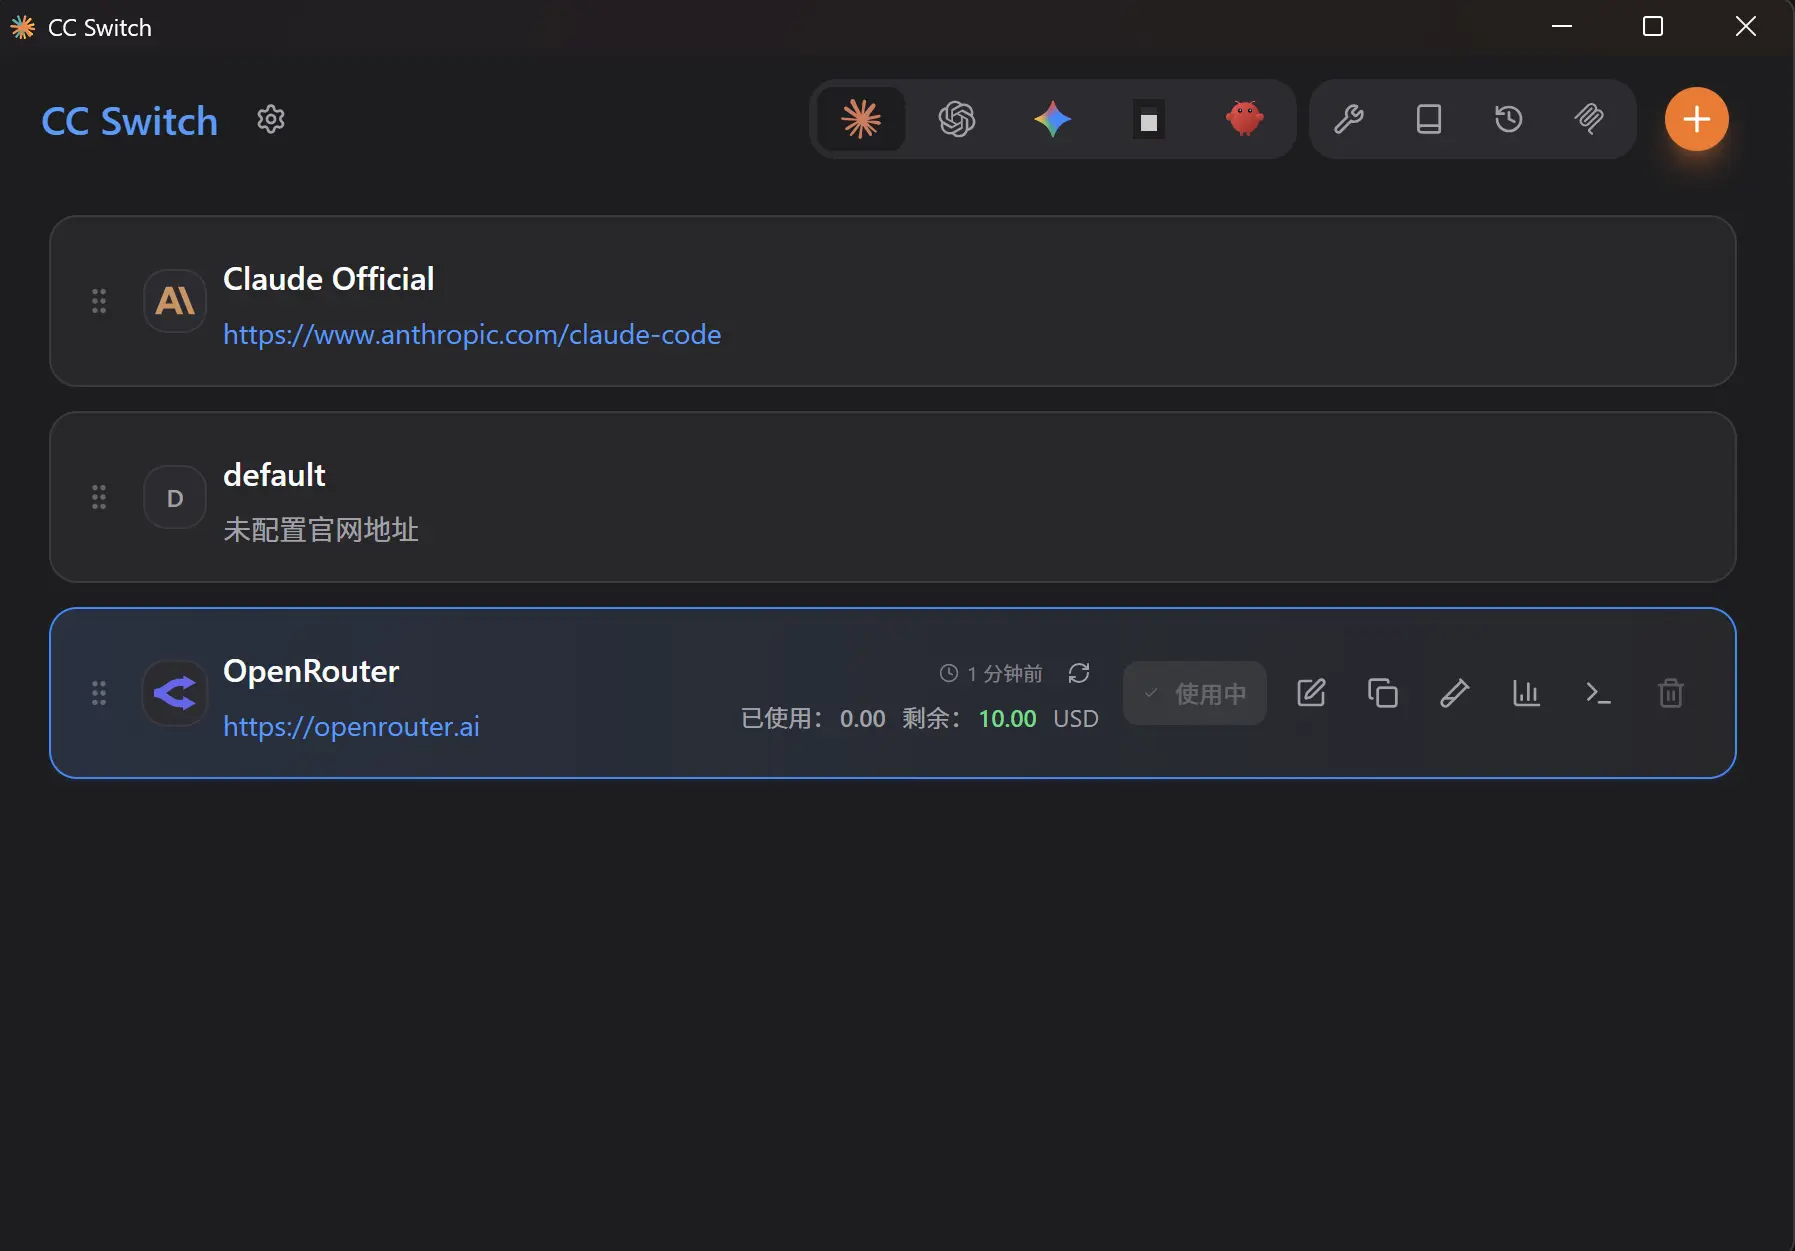Screen dimensions: 1795x1251
Task: Select the red creature app tab
Action: [1245, 120]
